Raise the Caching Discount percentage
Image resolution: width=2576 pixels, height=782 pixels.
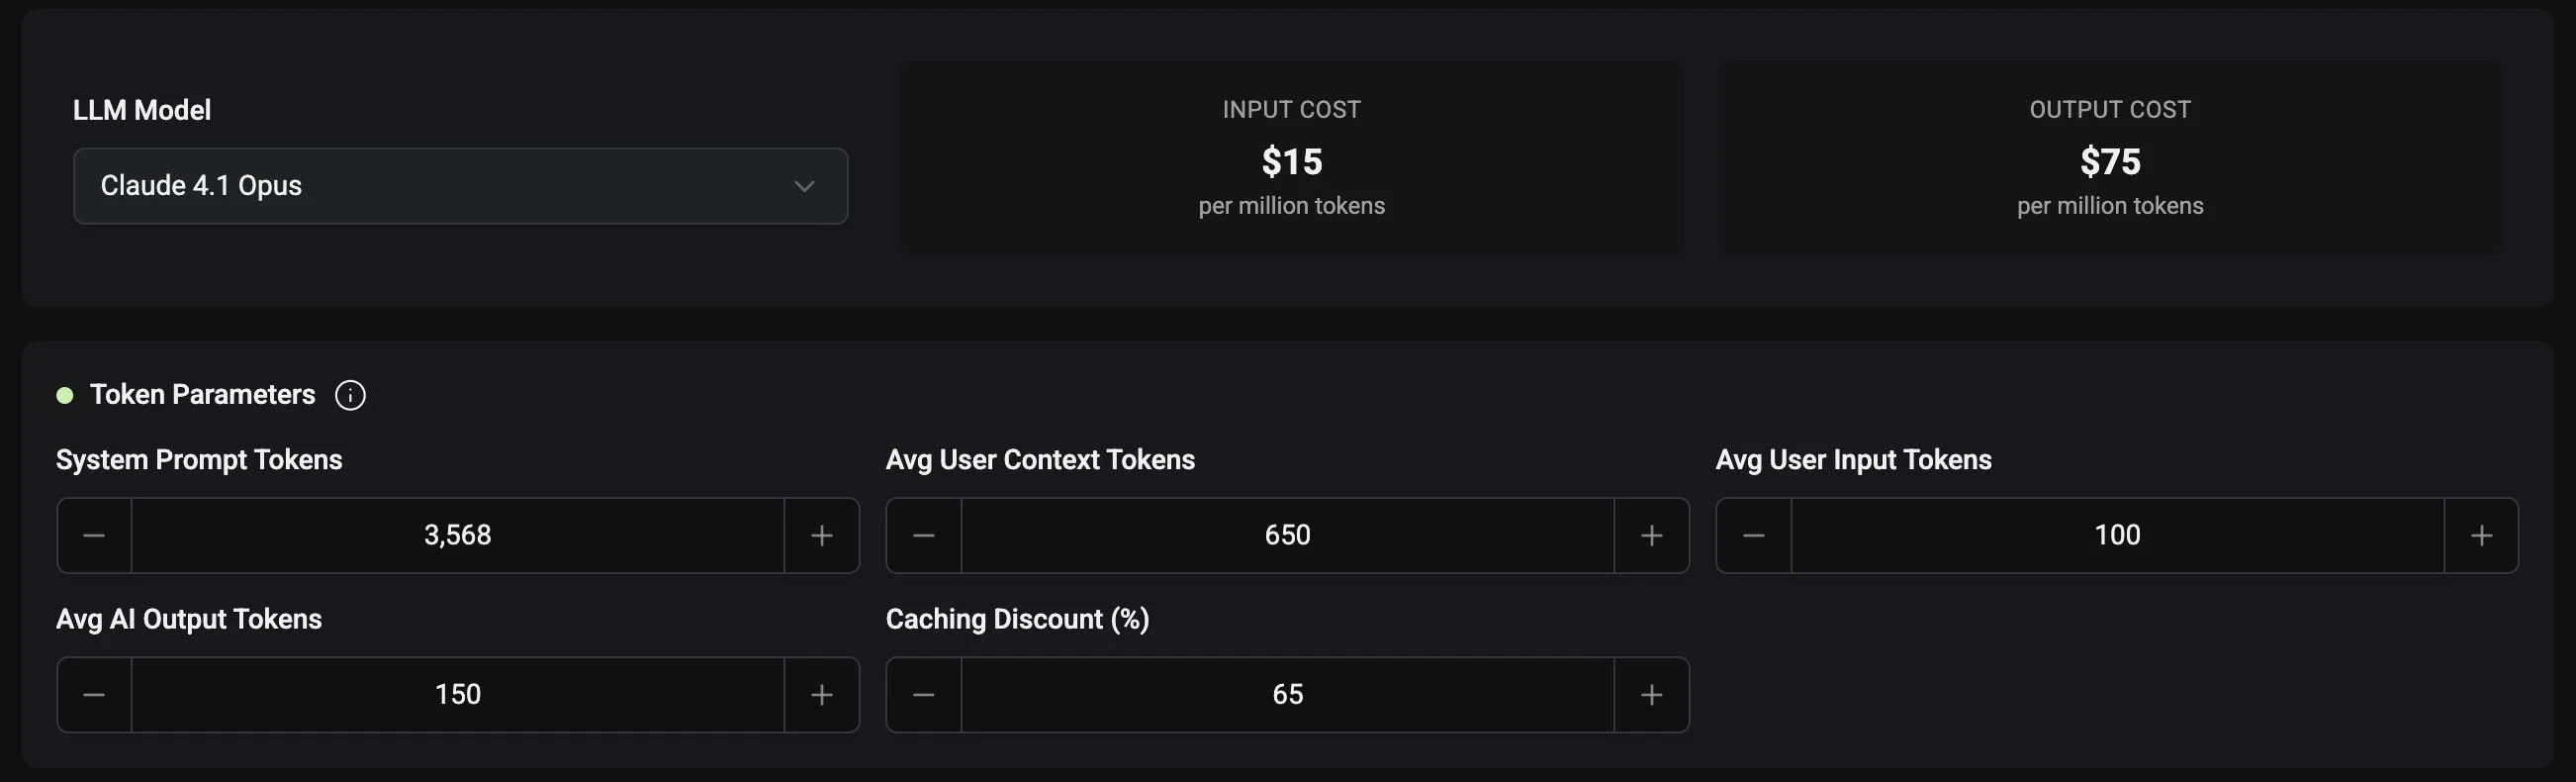pyautogui.click(x=1652, y=695)
